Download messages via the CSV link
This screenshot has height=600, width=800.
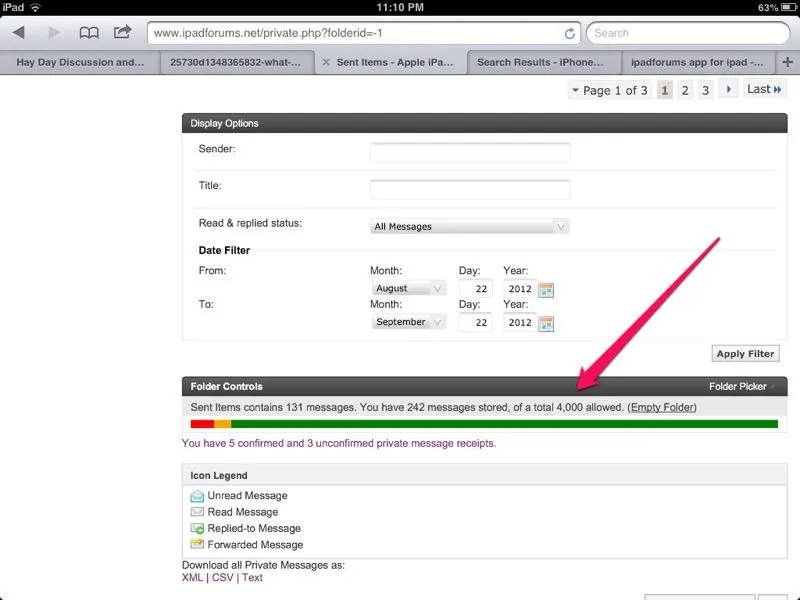(x=221, y=577)
